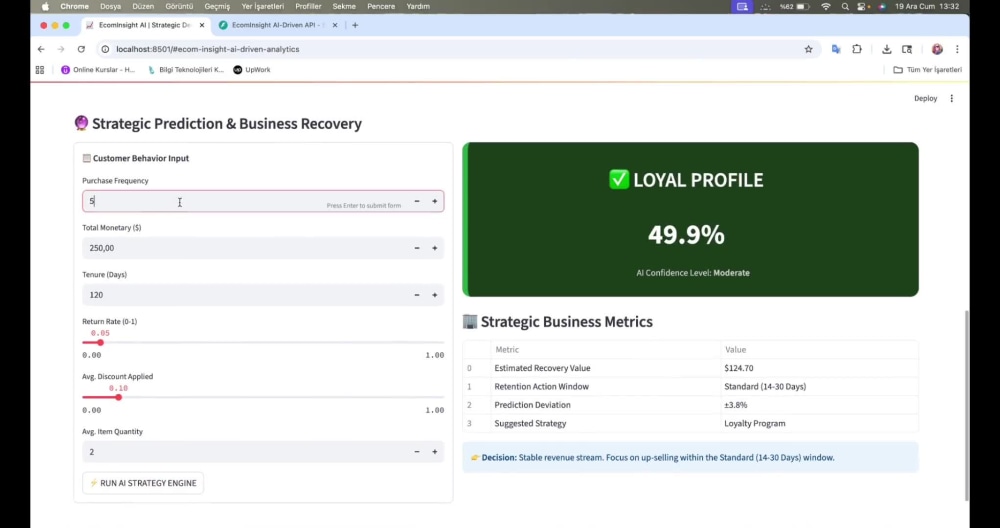Close the EcomInsight AI-Driven API tab
The image size is (1000, 528).
click(x=335, y=25)
